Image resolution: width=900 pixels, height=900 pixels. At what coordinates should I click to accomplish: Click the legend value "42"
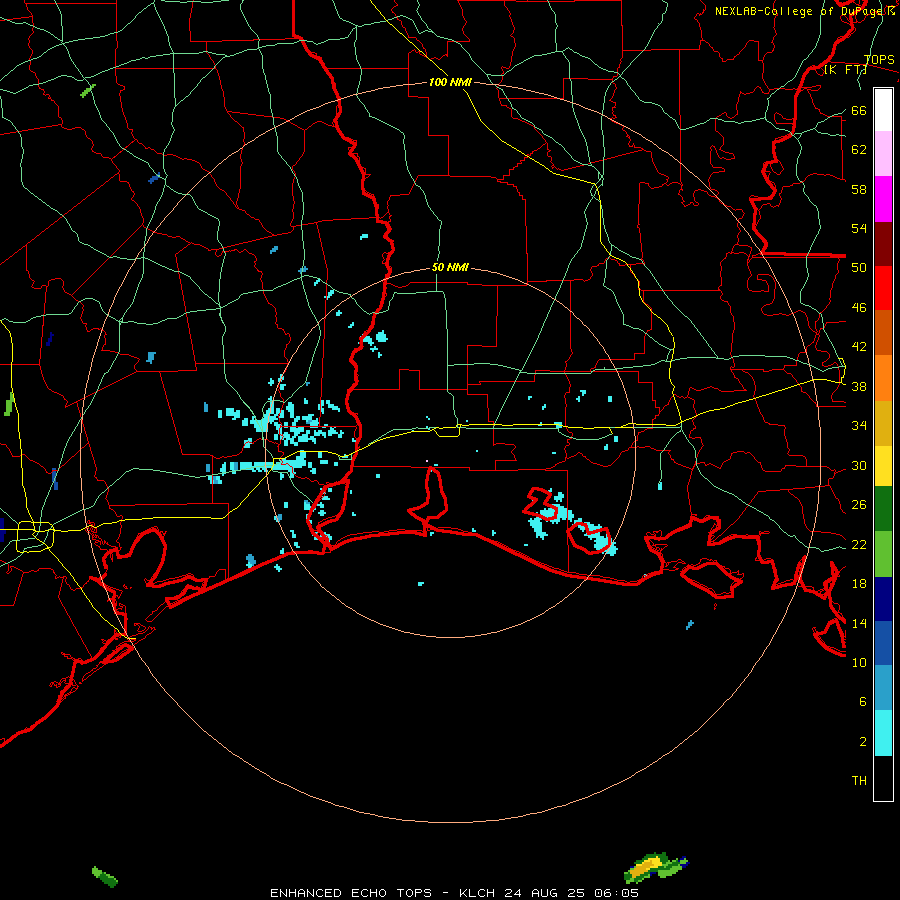859,347
